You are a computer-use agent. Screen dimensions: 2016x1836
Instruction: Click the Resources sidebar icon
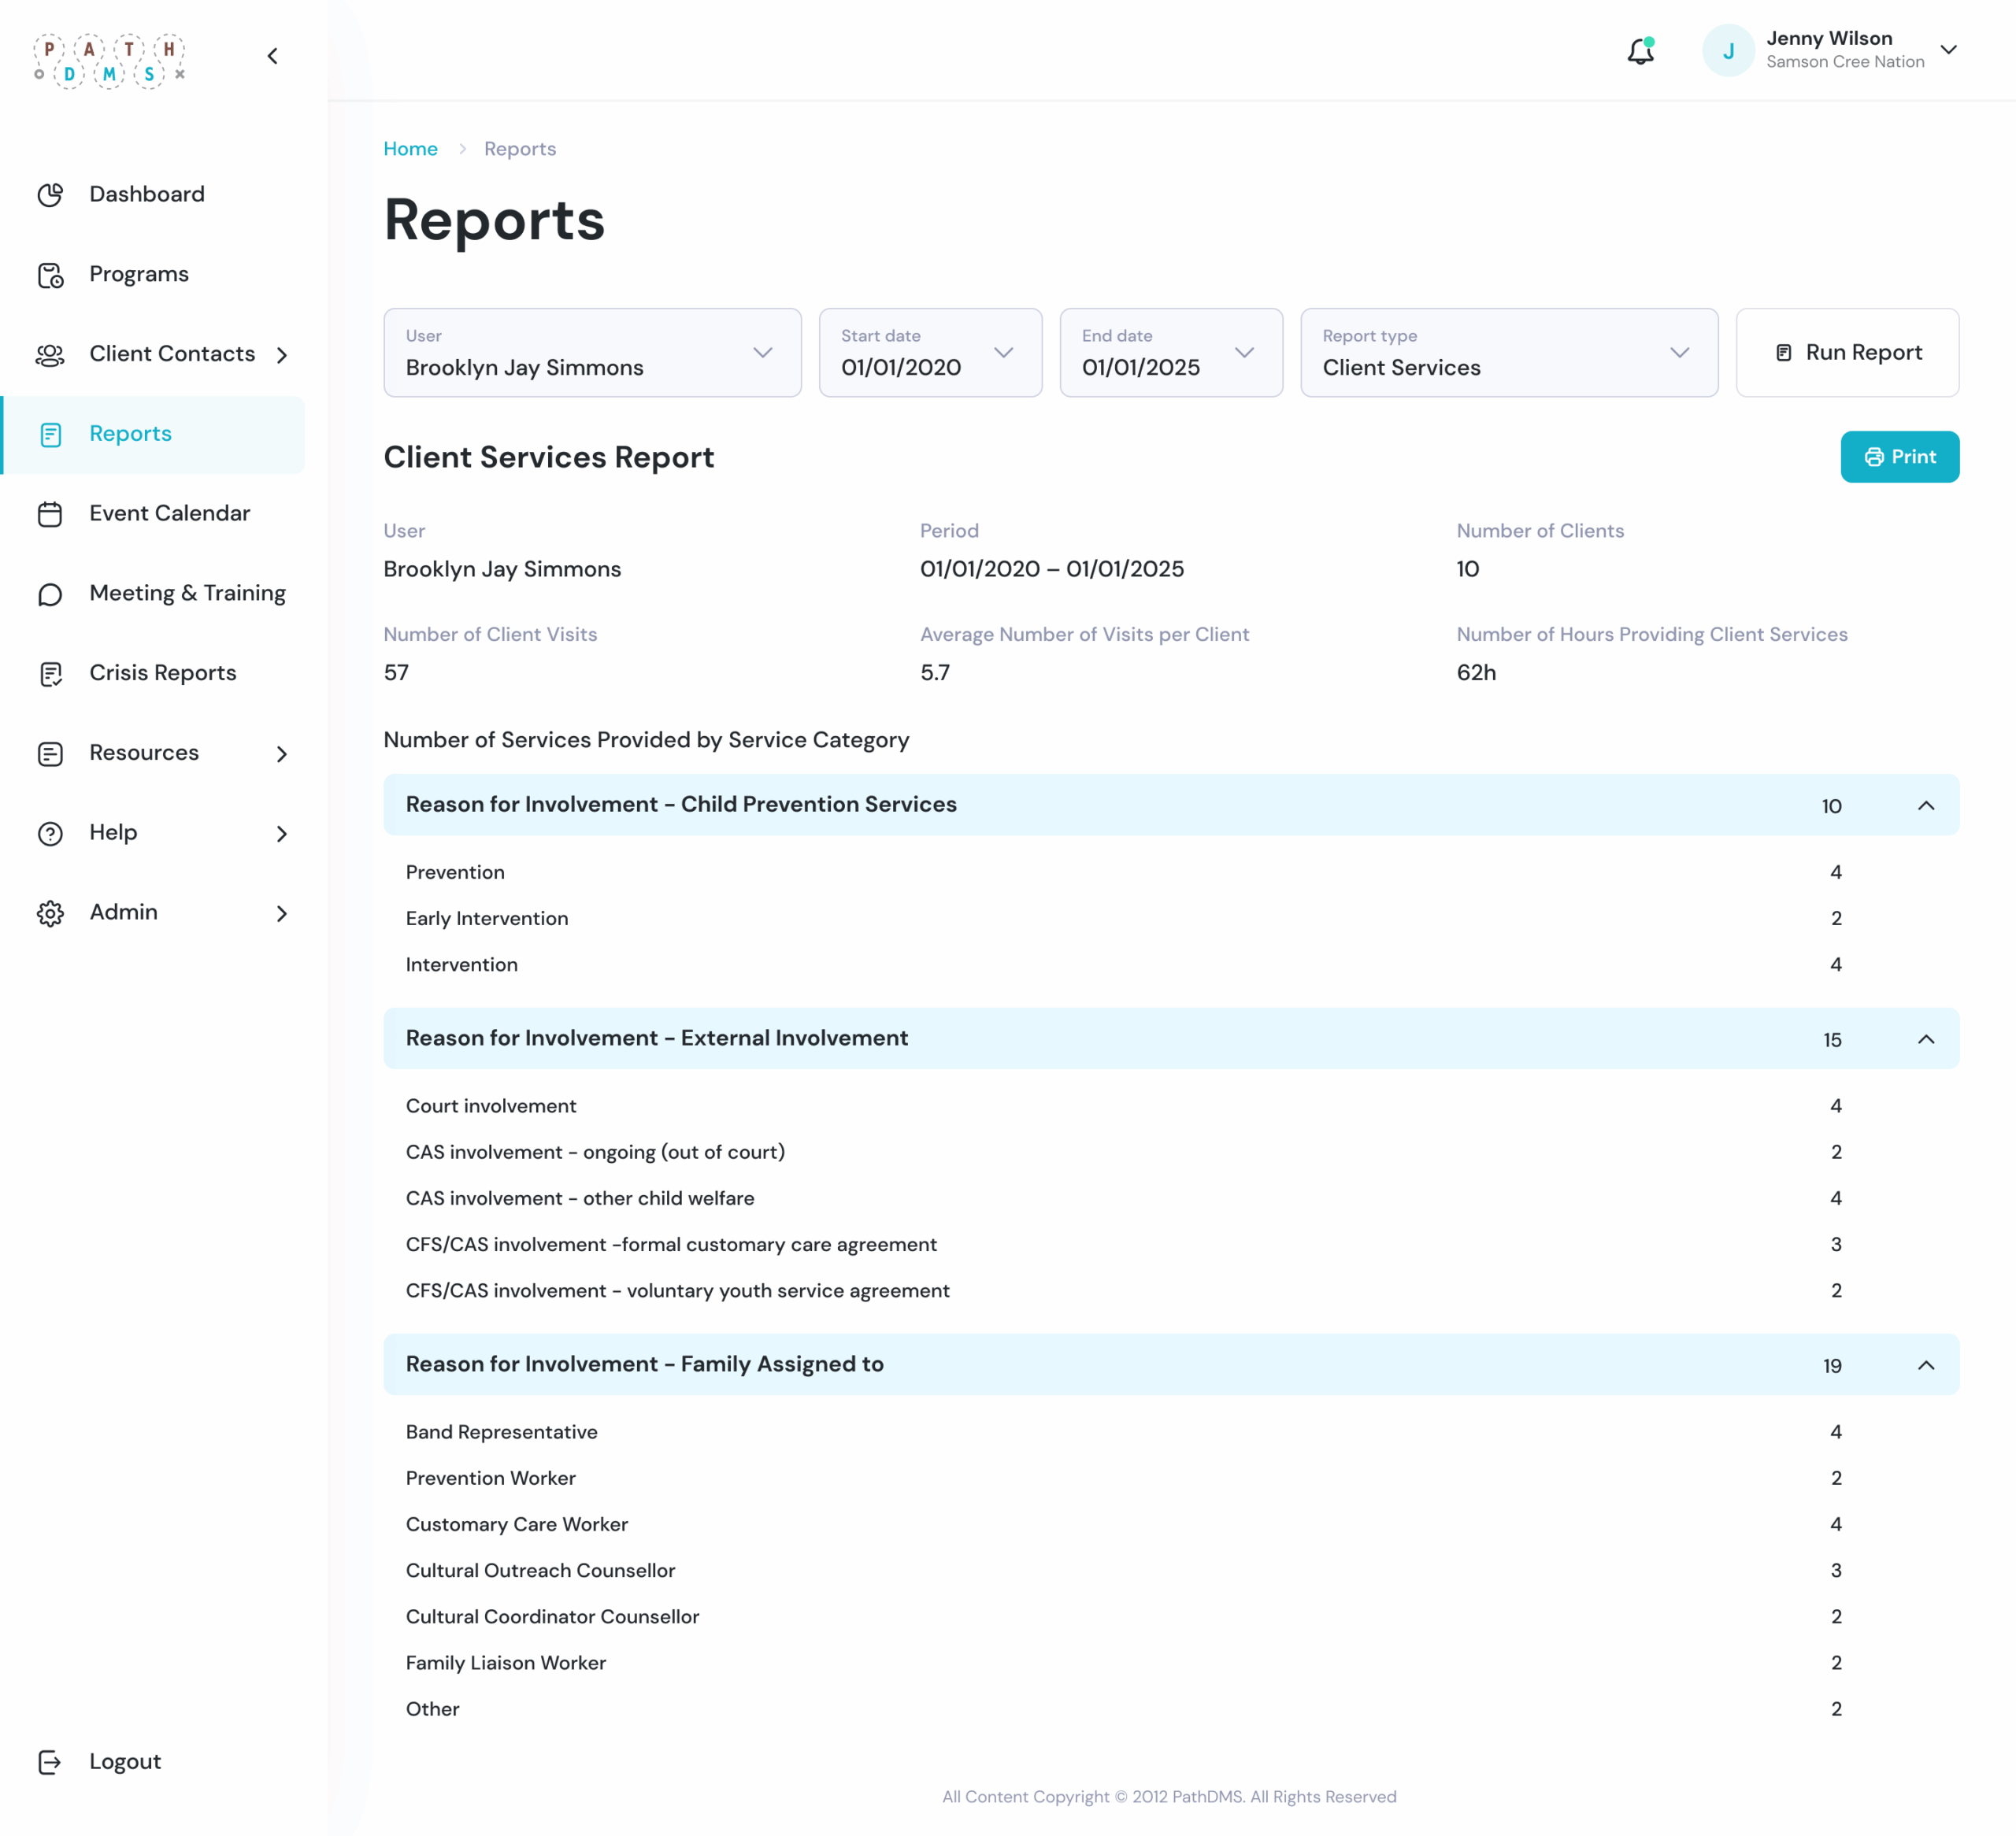pyautogui.click(x=50, y=754)
